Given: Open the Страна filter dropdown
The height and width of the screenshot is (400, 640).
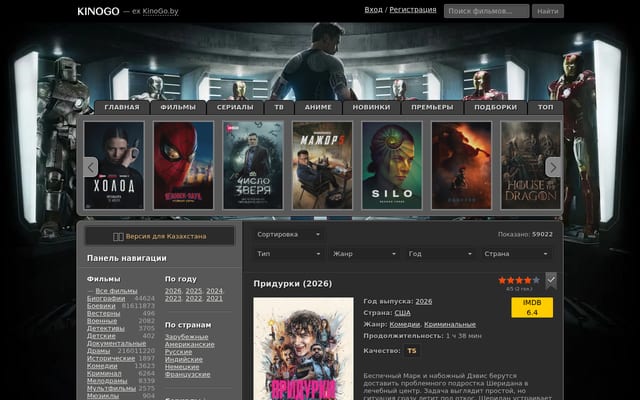Looking at the screenshot, I should 516,253.
